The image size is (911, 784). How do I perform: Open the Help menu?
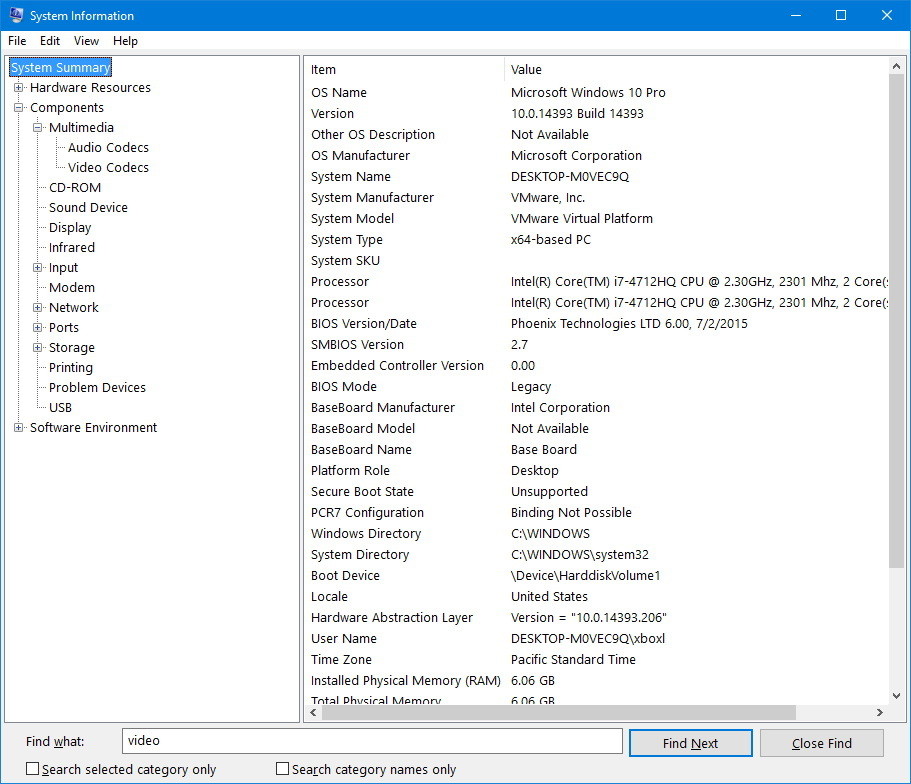[125, 41]
